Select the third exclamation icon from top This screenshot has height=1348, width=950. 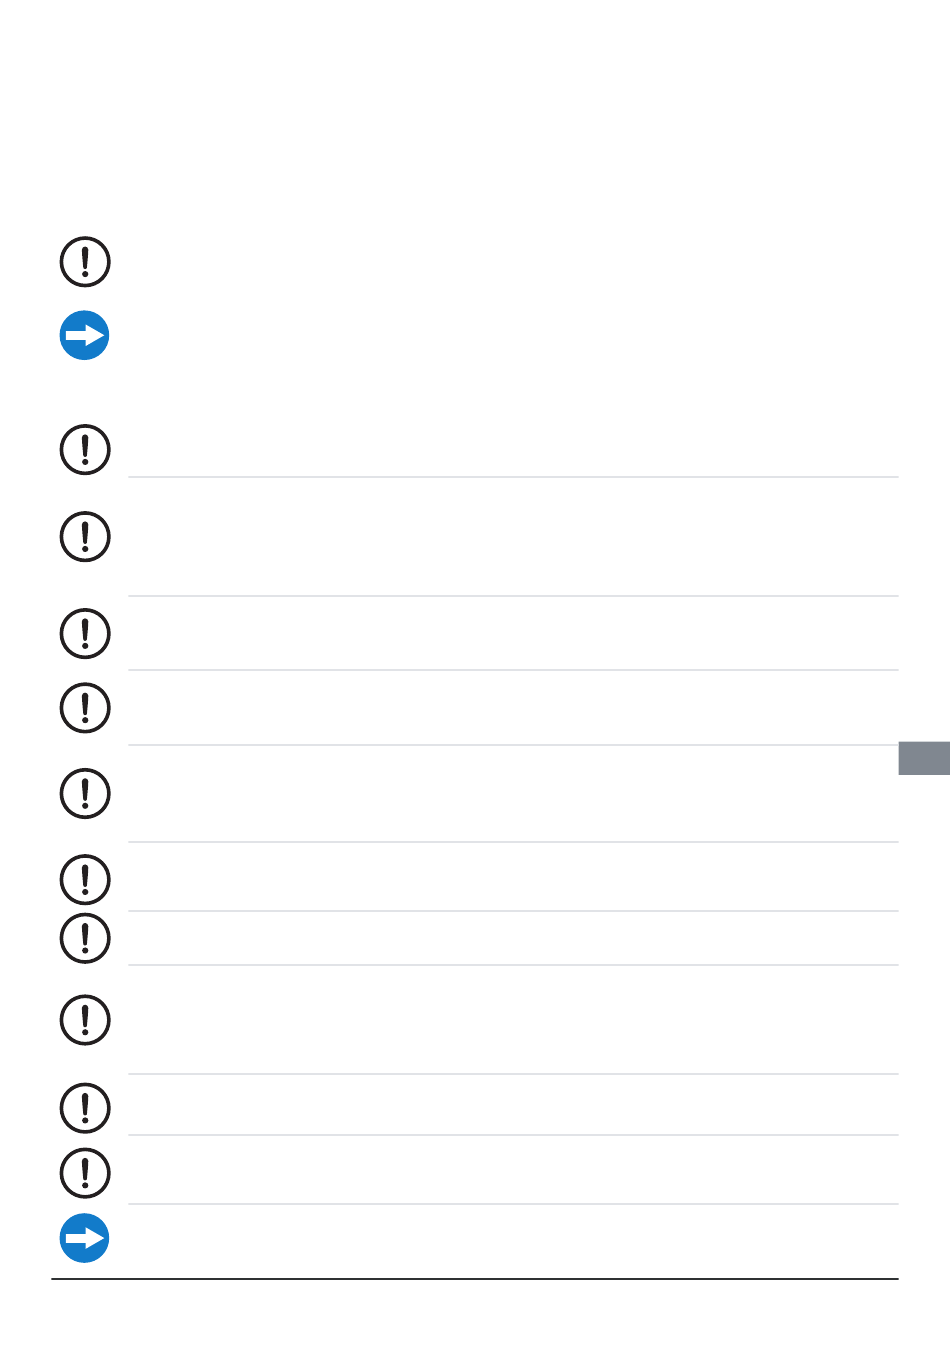[85, 537]
